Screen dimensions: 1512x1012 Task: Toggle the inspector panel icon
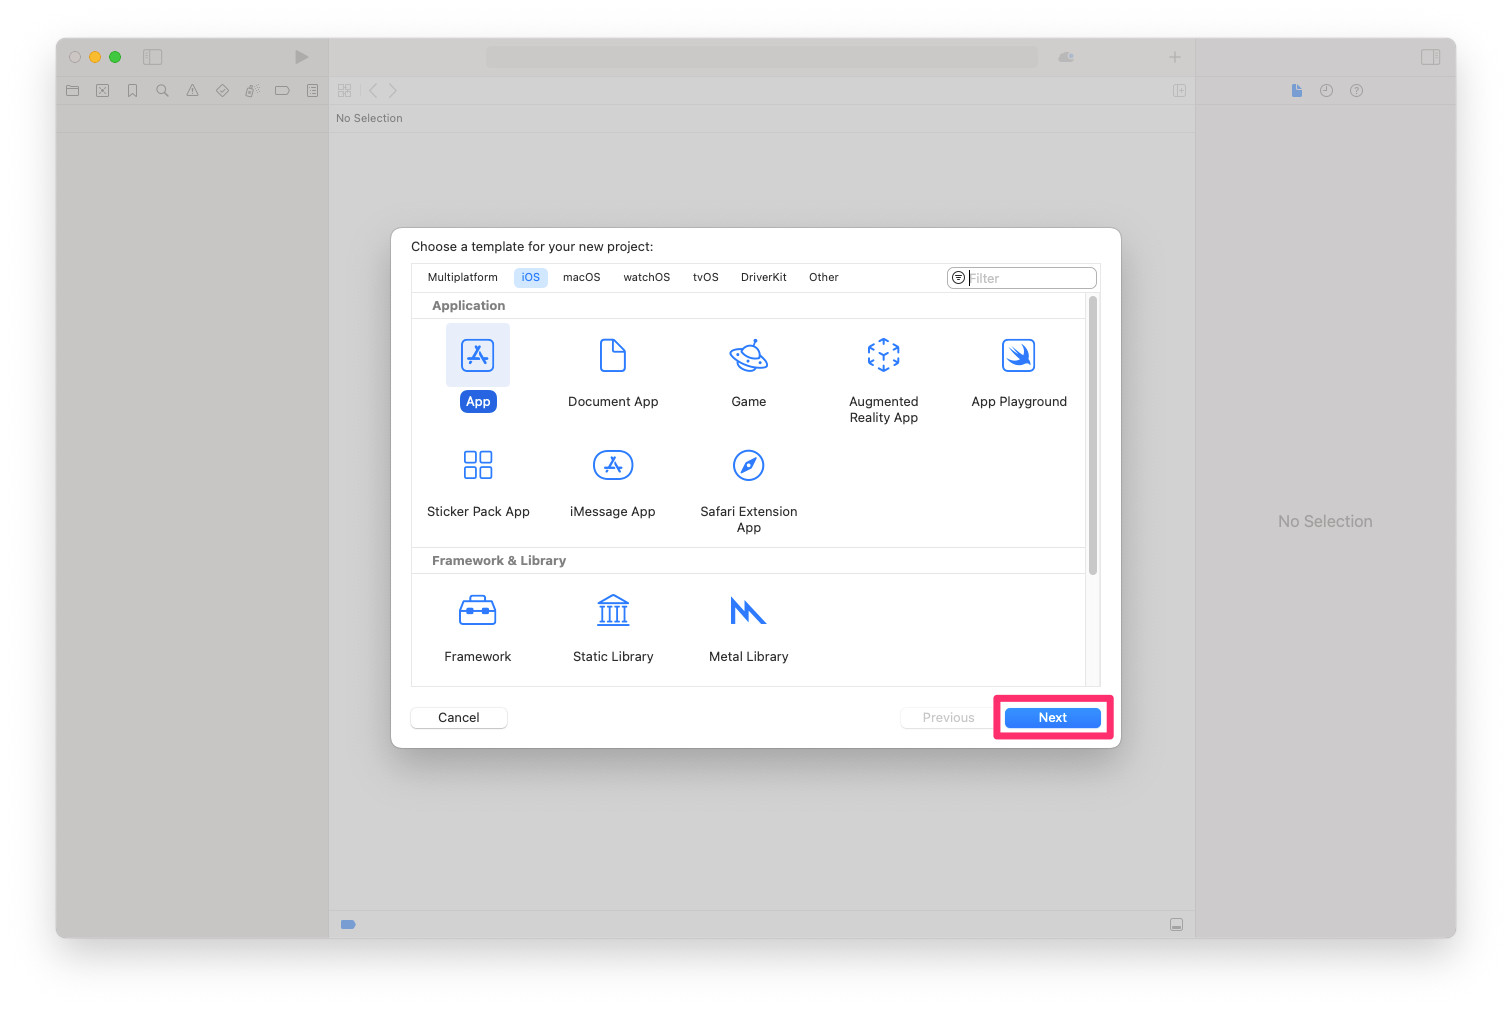(1431, 57)
